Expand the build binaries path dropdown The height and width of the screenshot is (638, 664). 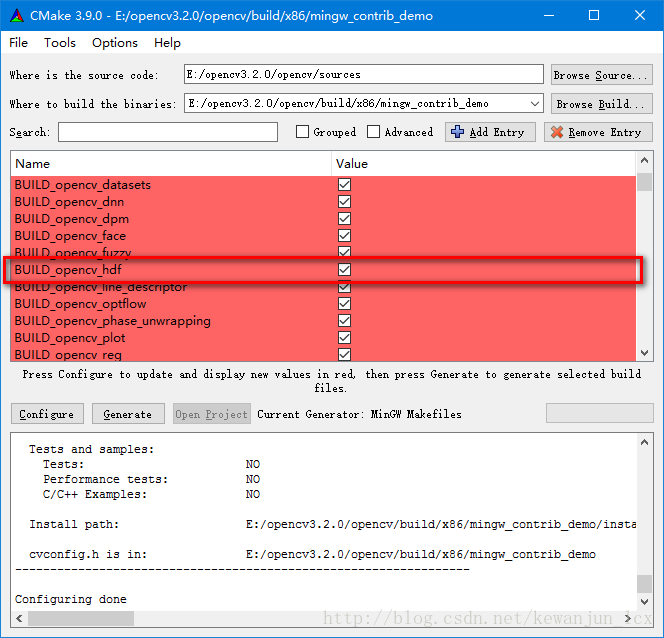(x=535, y=104)
